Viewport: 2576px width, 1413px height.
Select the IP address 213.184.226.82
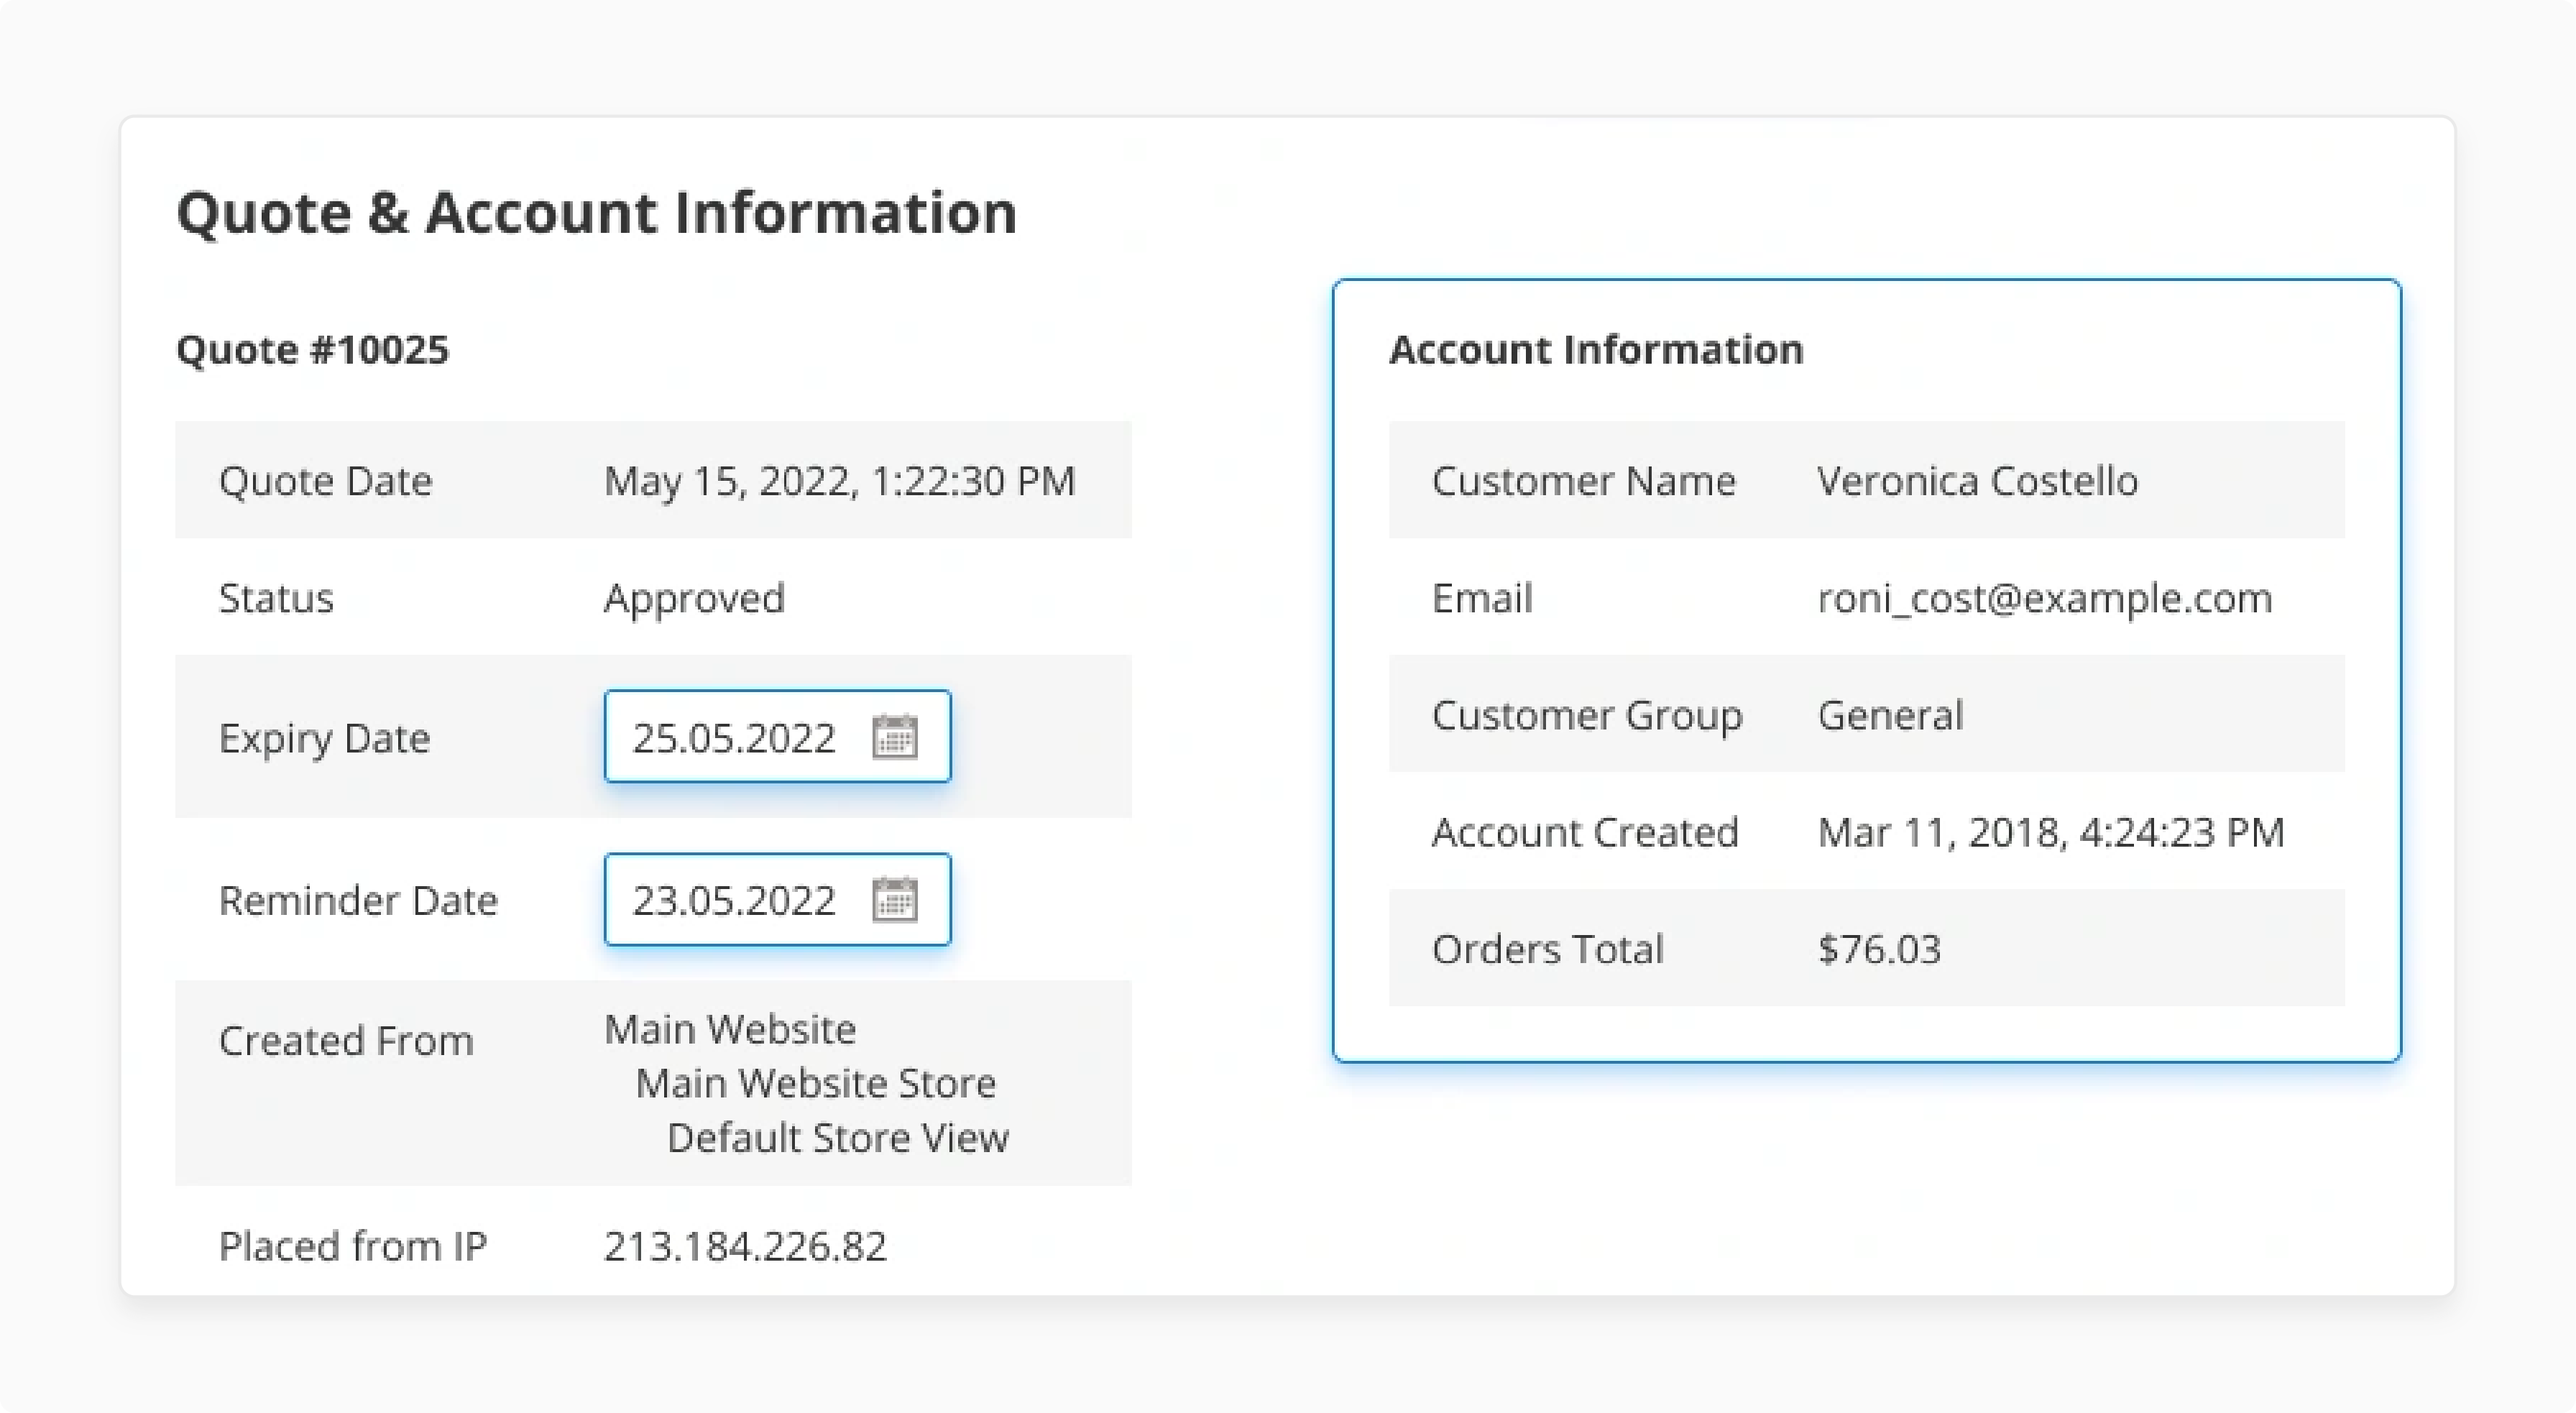pos(745,1246)
